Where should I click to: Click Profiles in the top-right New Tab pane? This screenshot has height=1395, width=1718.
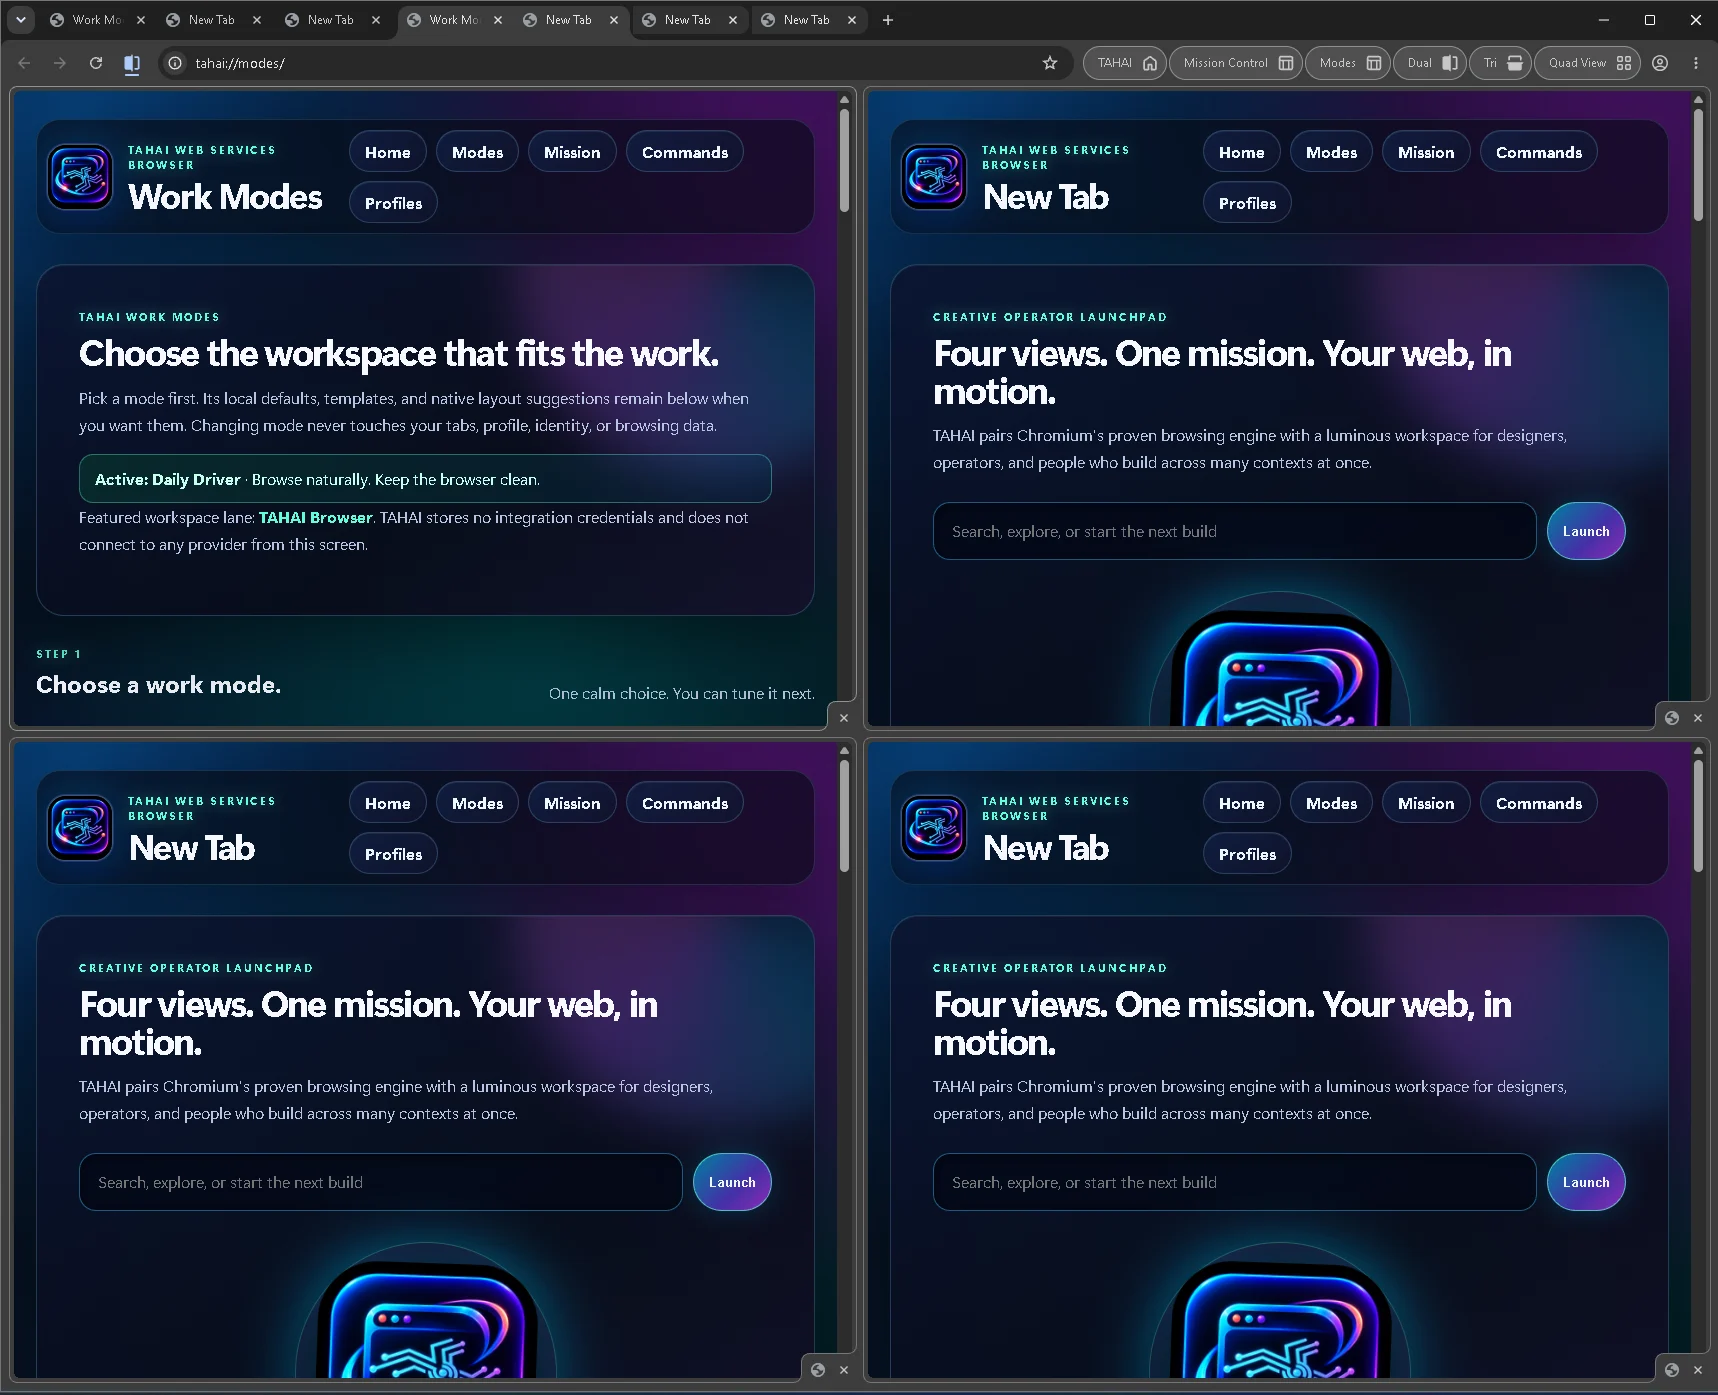click(1247, 203)
